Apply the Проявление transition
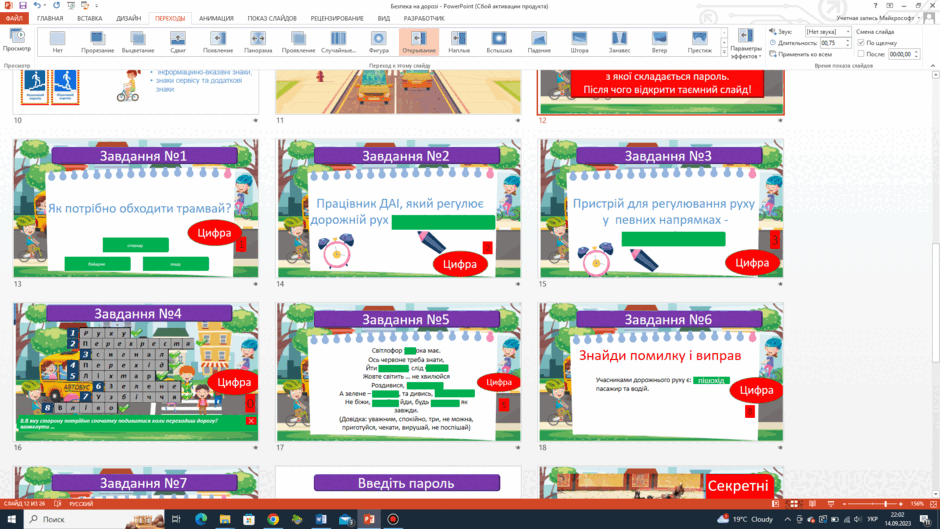 click(299, 42)
